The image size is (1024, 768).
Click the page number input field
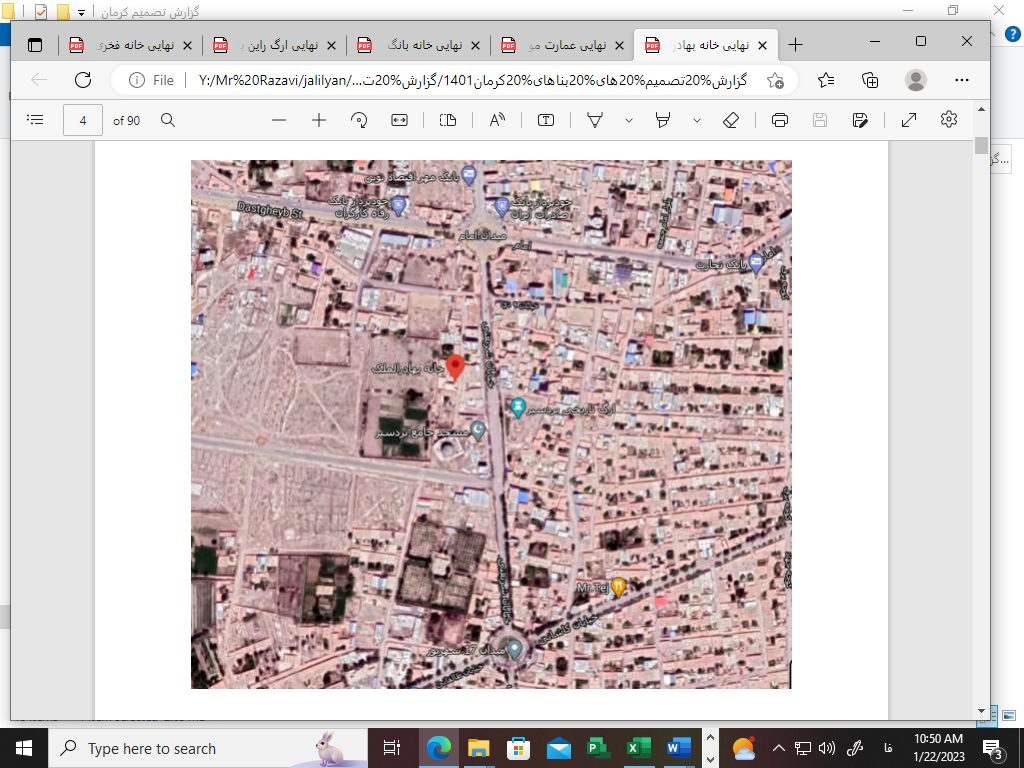click(83, 120)
